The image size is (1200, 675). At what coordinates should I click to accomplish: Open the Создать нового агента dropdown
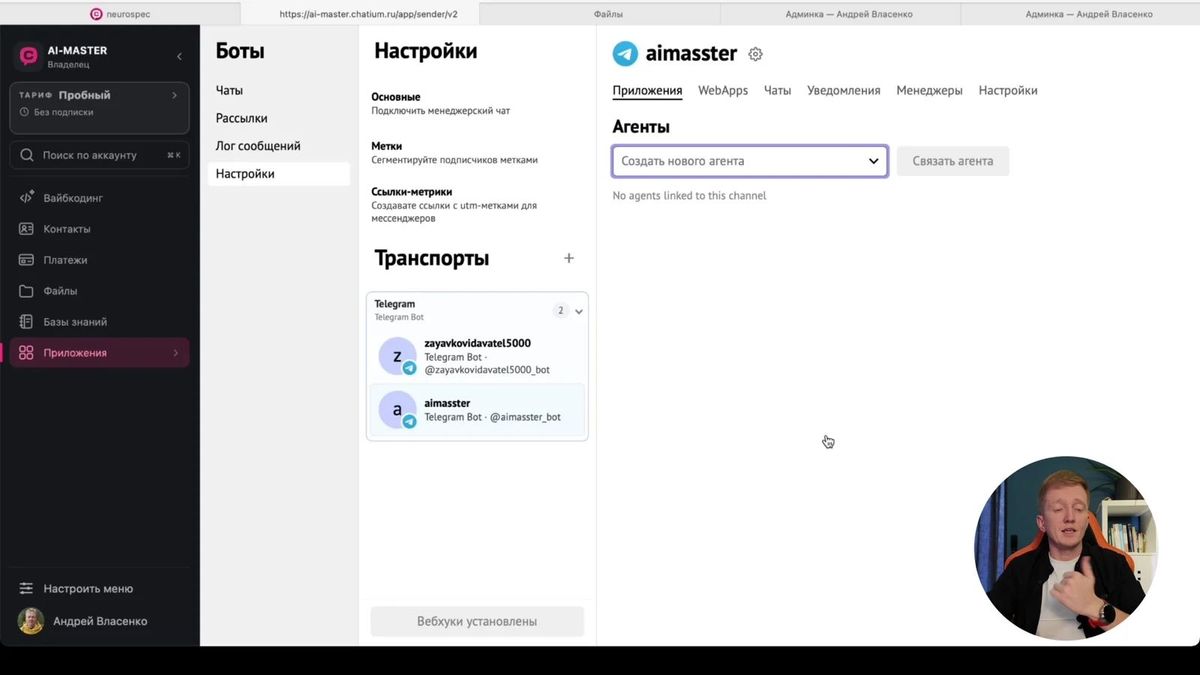click(x=750, y=161)
